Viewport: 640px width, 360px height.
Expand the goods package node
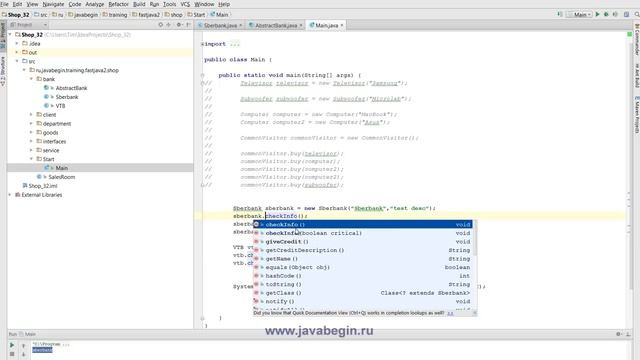tap(31, 133)
